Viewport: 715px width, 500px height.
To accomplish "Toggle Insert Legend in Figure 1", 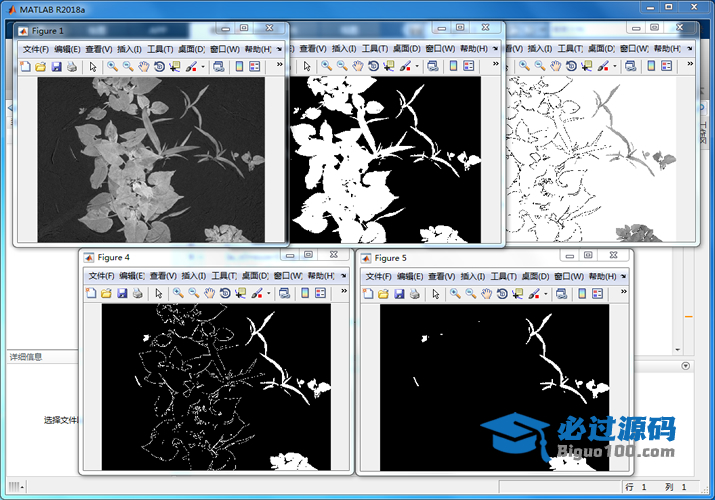I will [x=255, y=67].
